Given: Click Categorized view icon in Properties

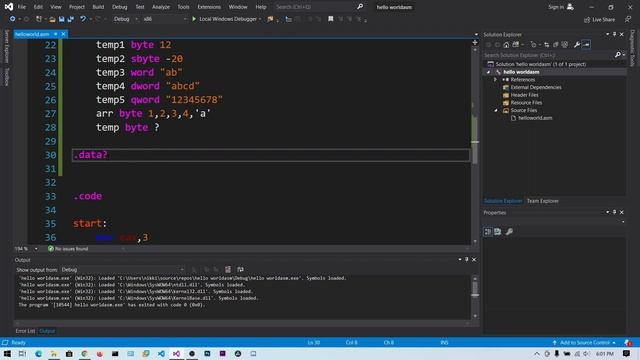Looking at the screenshot, I should pos(488,232).
